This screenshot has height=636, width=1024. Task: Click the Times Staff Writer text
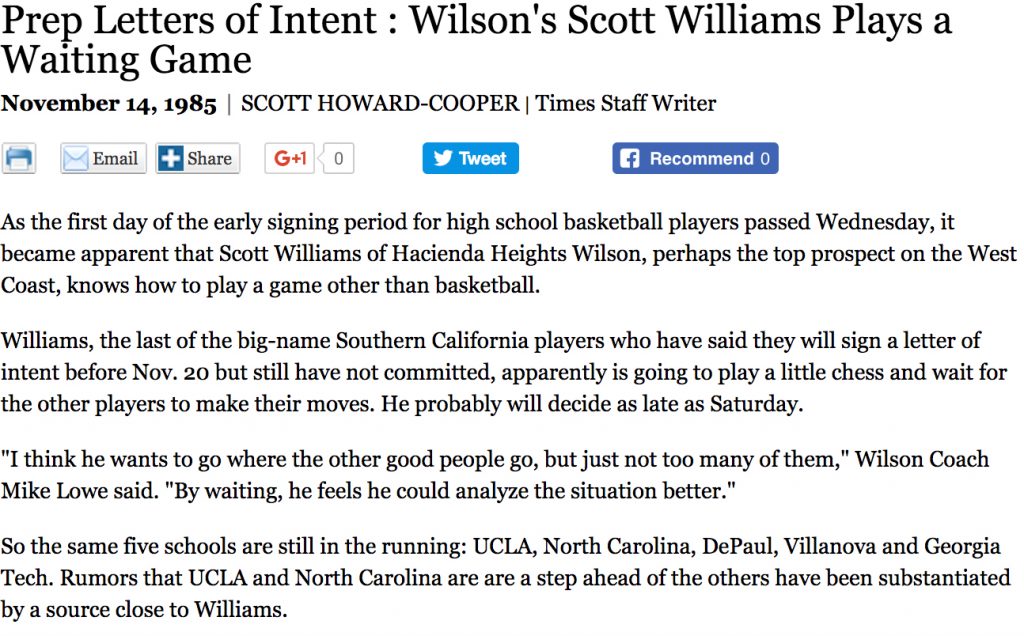[x=626, y=103]
